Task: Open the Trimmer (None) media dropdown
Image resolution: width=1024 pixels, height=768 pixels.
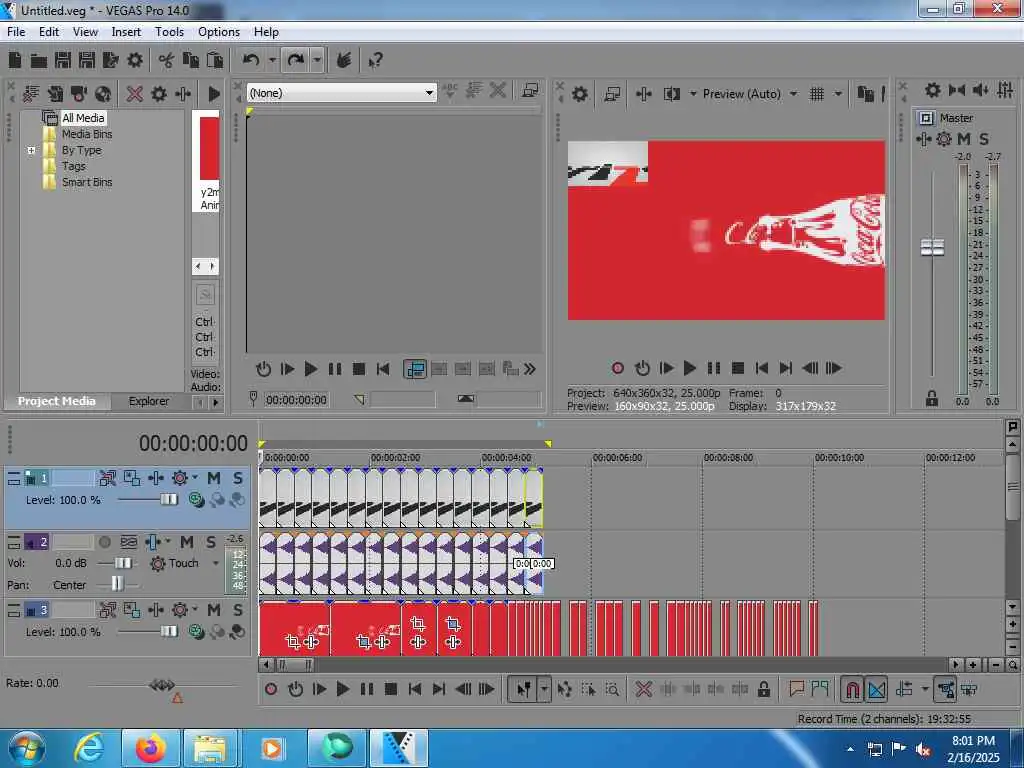Action: 342,93
